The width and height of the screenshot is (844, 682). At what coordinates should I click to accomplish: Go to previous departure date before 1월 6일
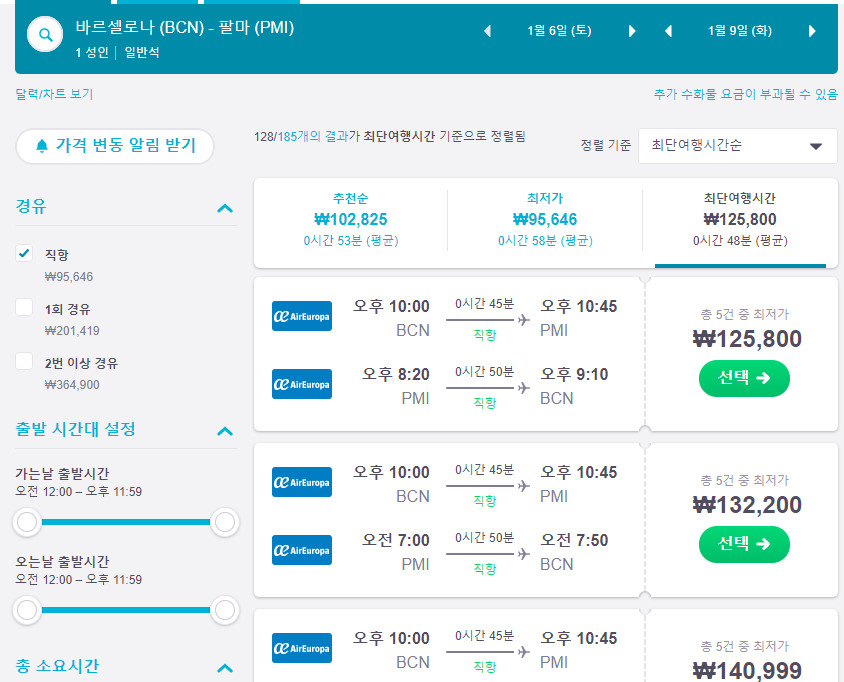(x=488, y=31)
